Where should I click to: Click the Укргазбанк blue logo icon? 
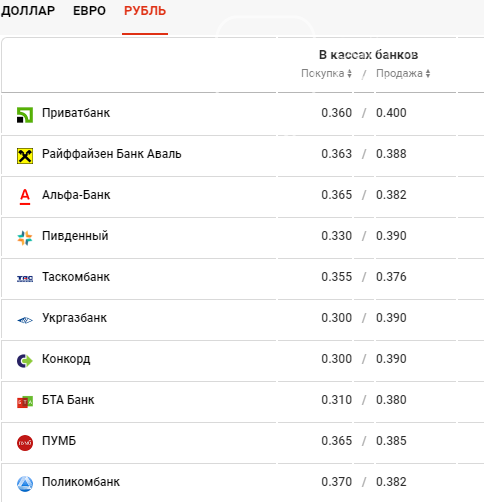pos(25,320)
